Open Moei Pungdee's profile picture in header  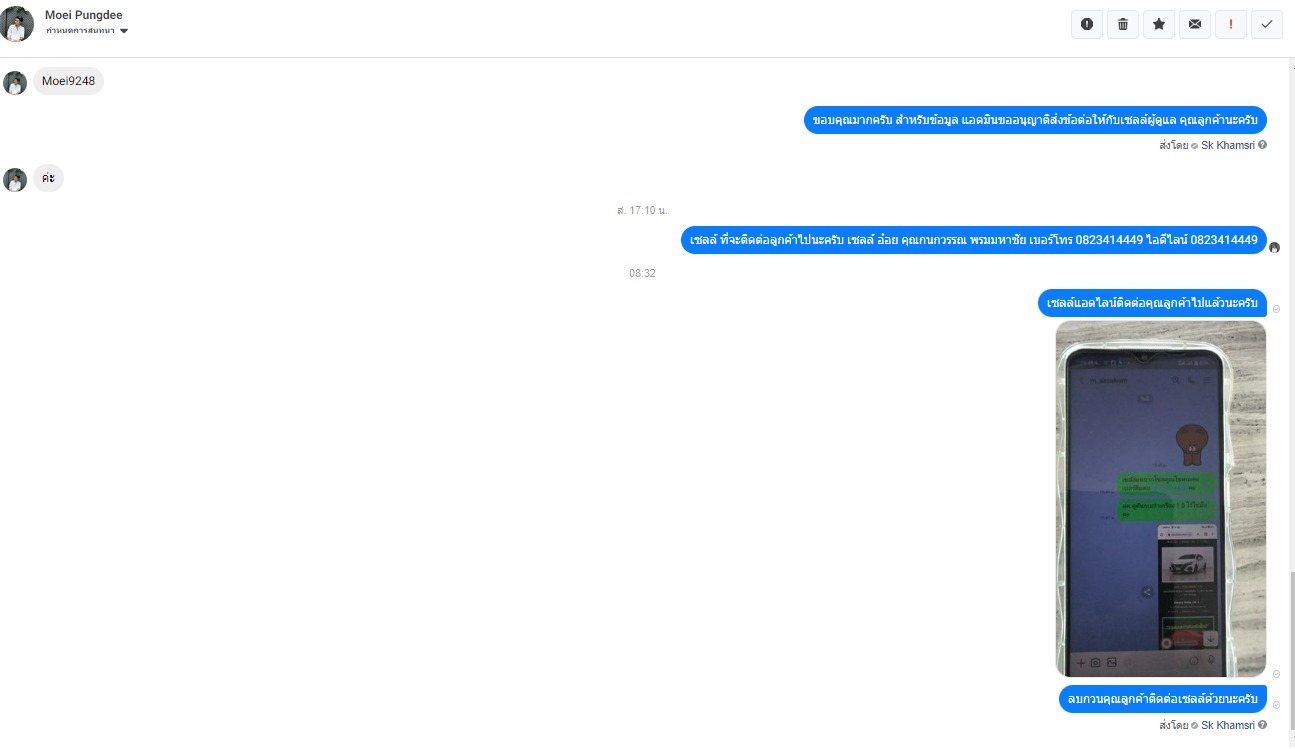[17, 24]
